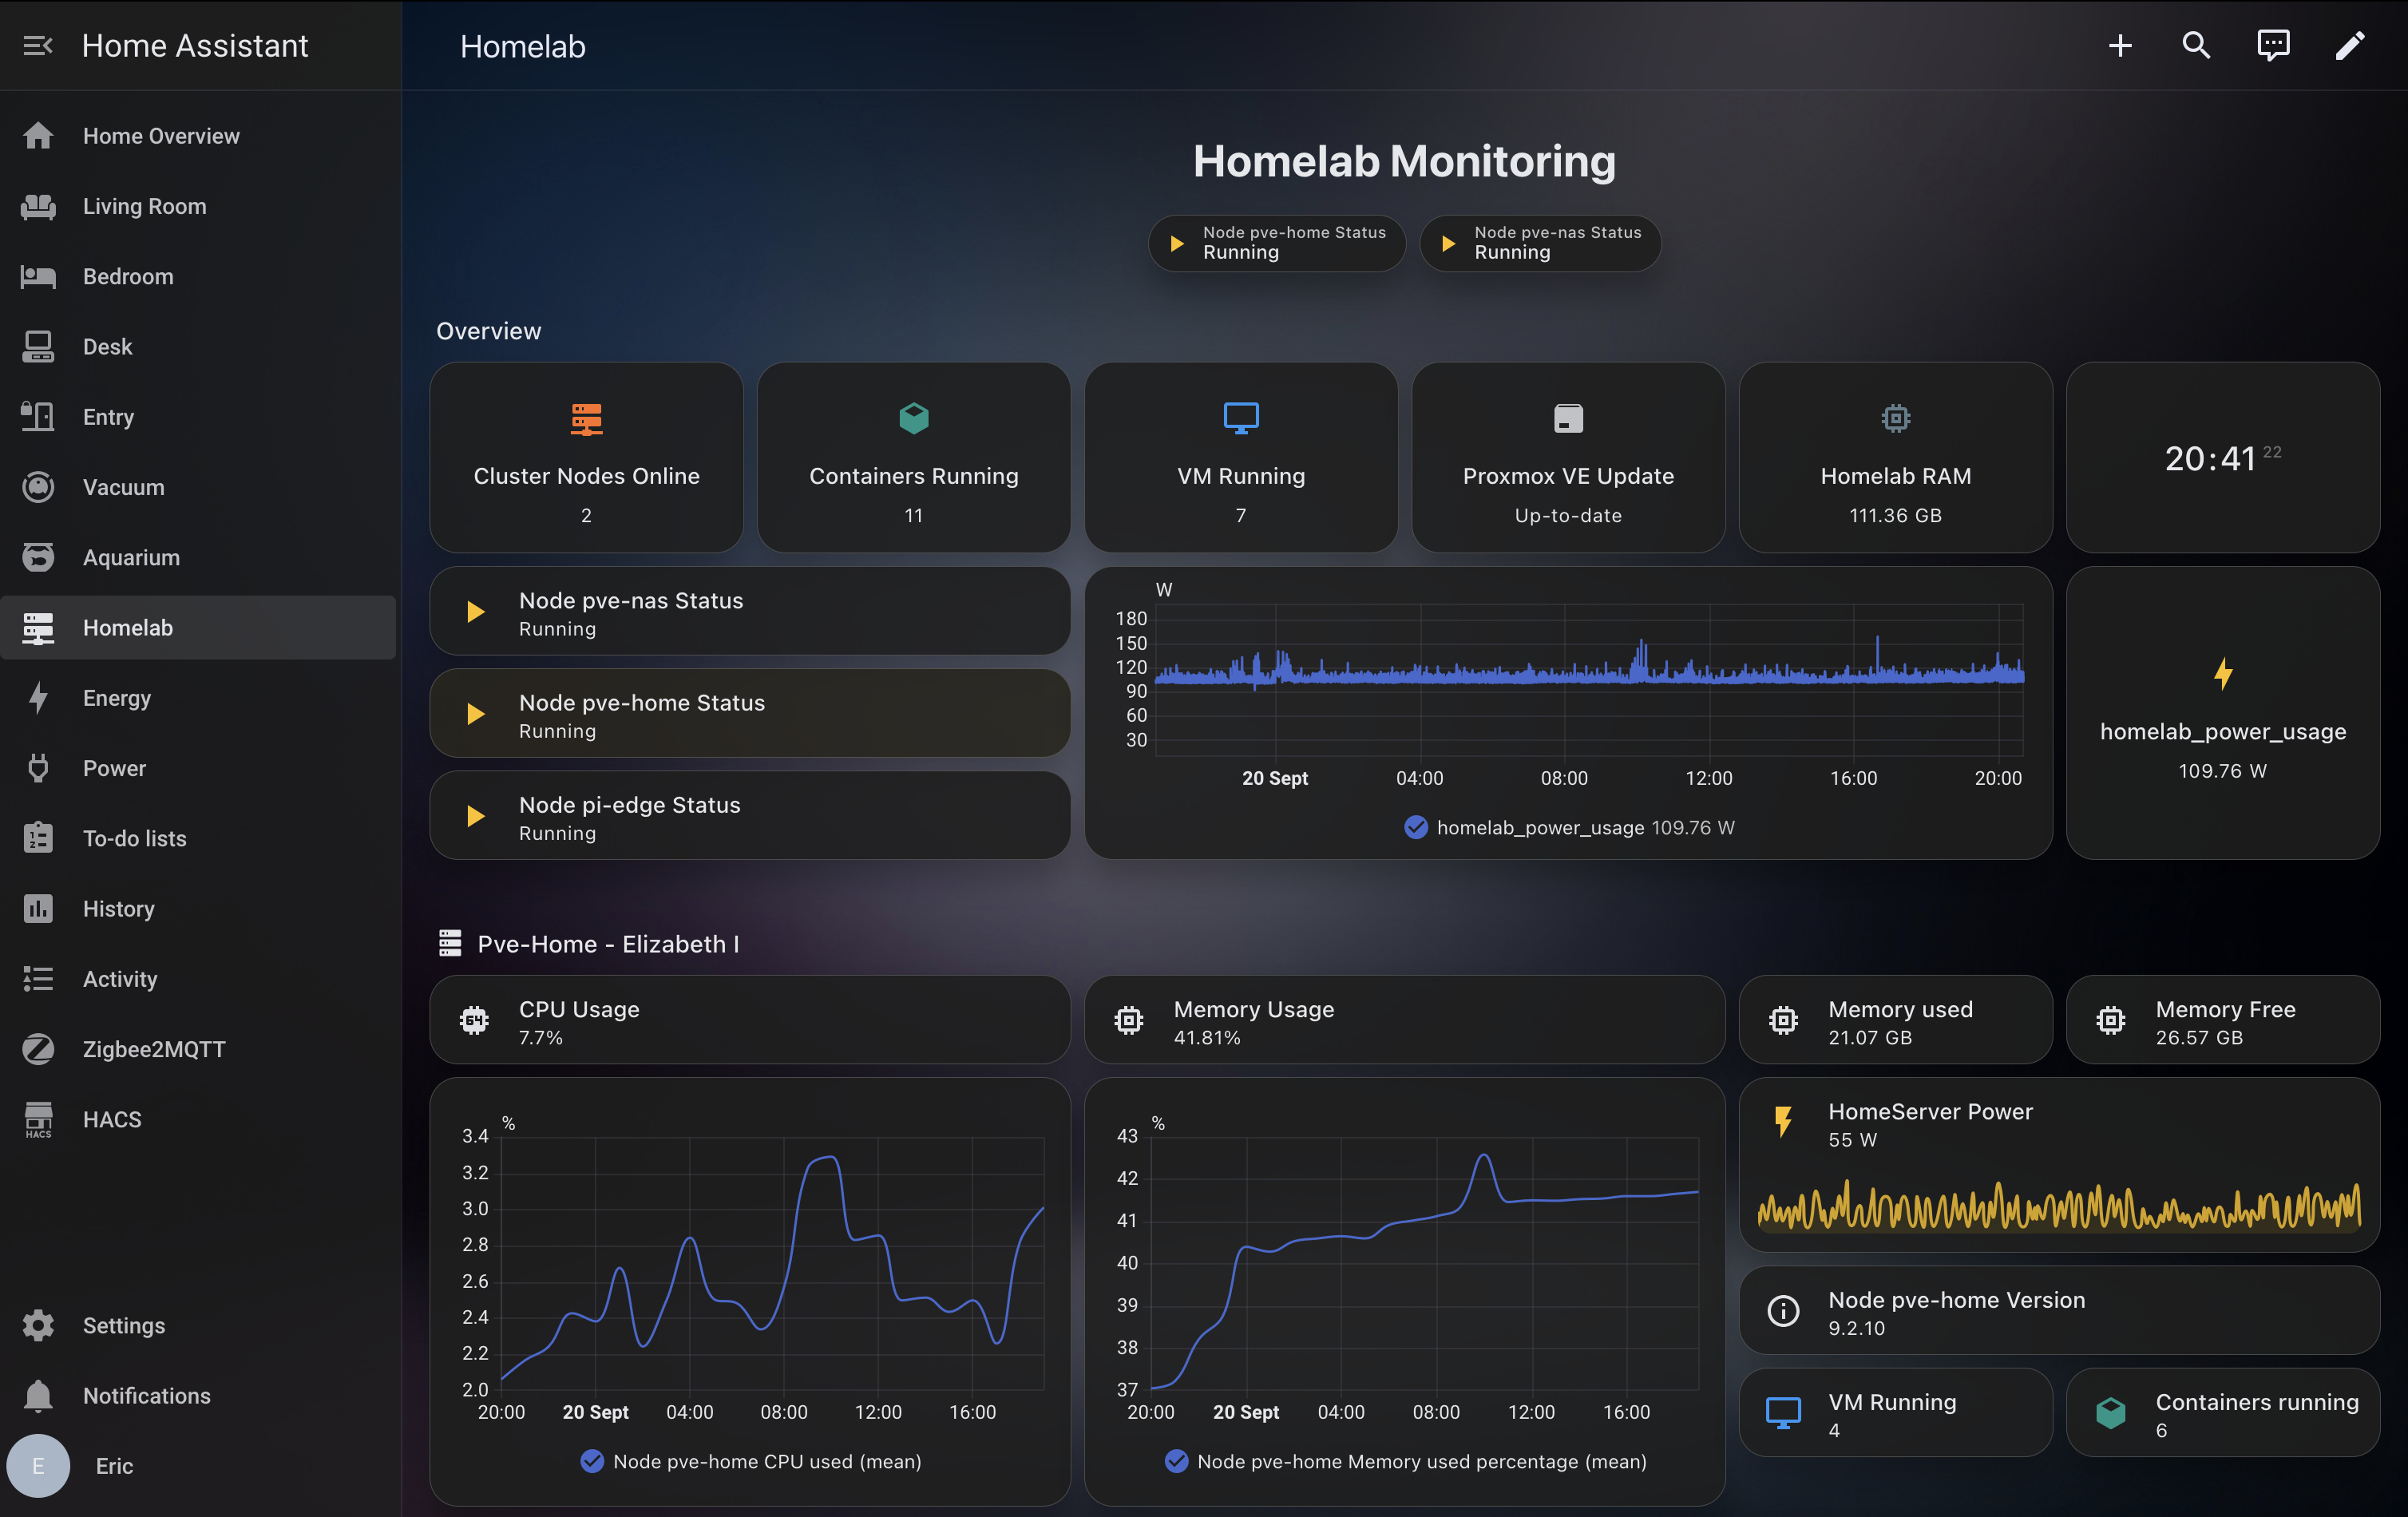Open the Cluster Nodes Online card
The height and width of the screenshot is (1517, 2408).
[586, 457]
